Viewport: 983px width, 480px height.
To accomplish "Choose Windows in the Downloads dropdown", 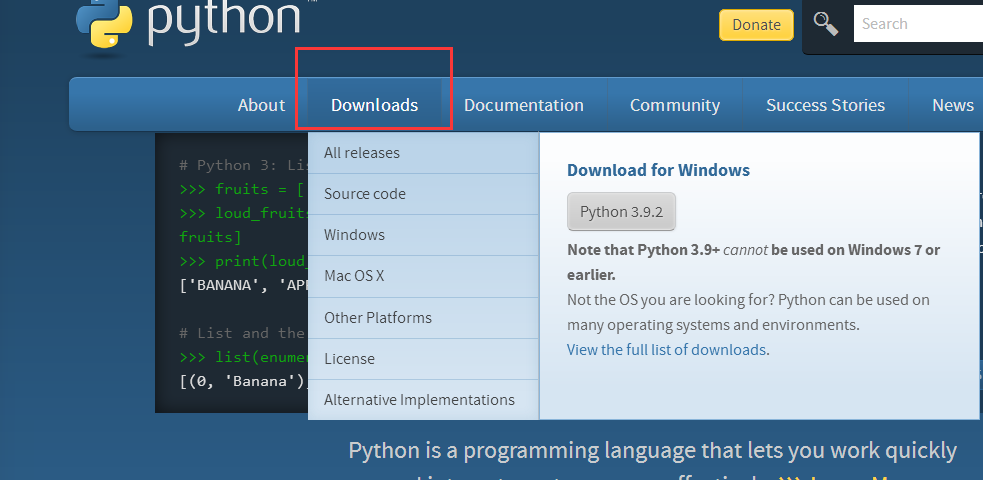I will [x=423, y=235].
